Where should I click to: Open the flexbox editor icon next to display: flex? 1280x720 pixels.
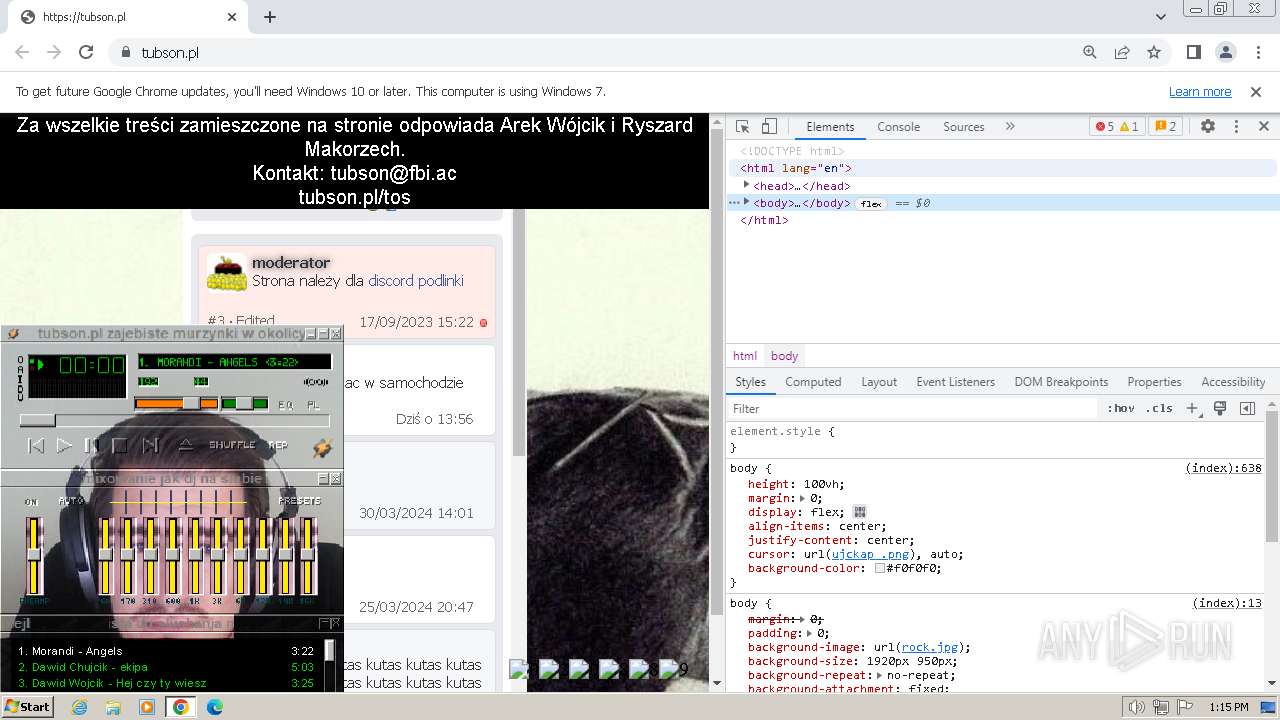(x=860, y=512)
